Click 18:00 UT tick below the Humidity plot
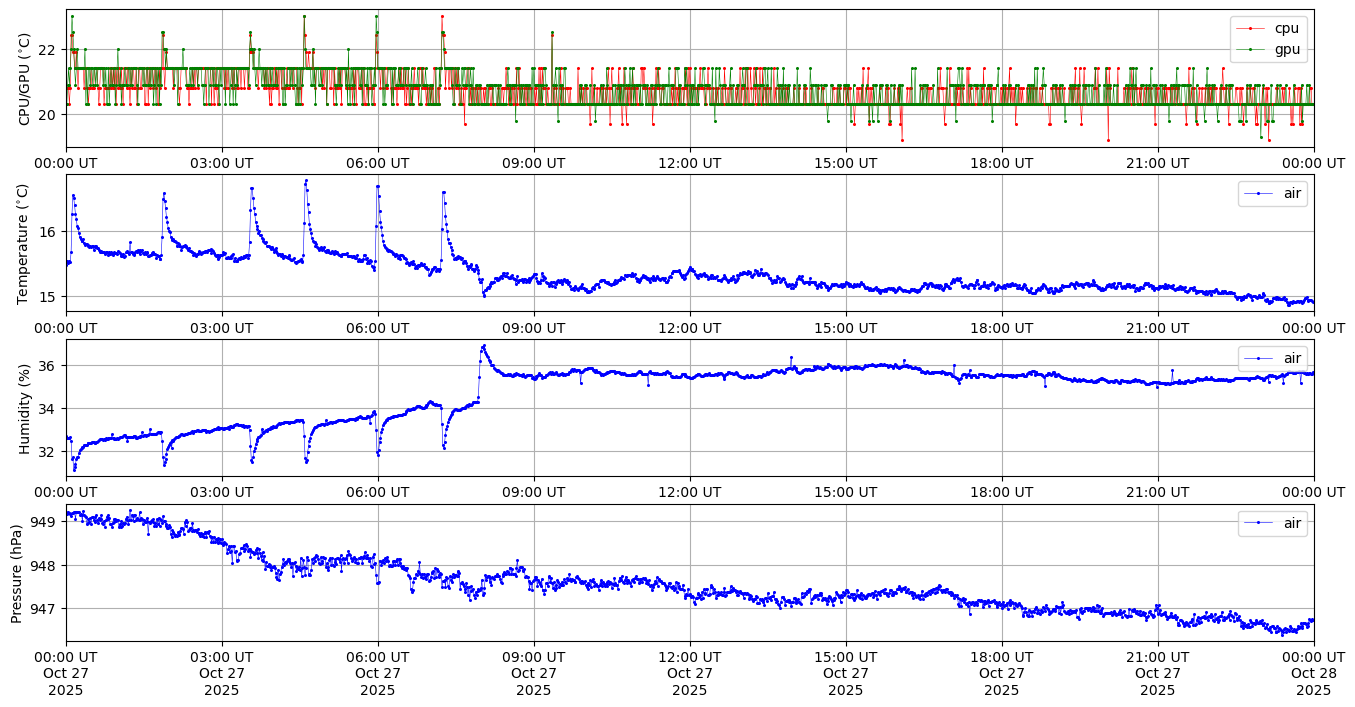Viewport: 1355px width, 707px height. (x=1001, y=492)
